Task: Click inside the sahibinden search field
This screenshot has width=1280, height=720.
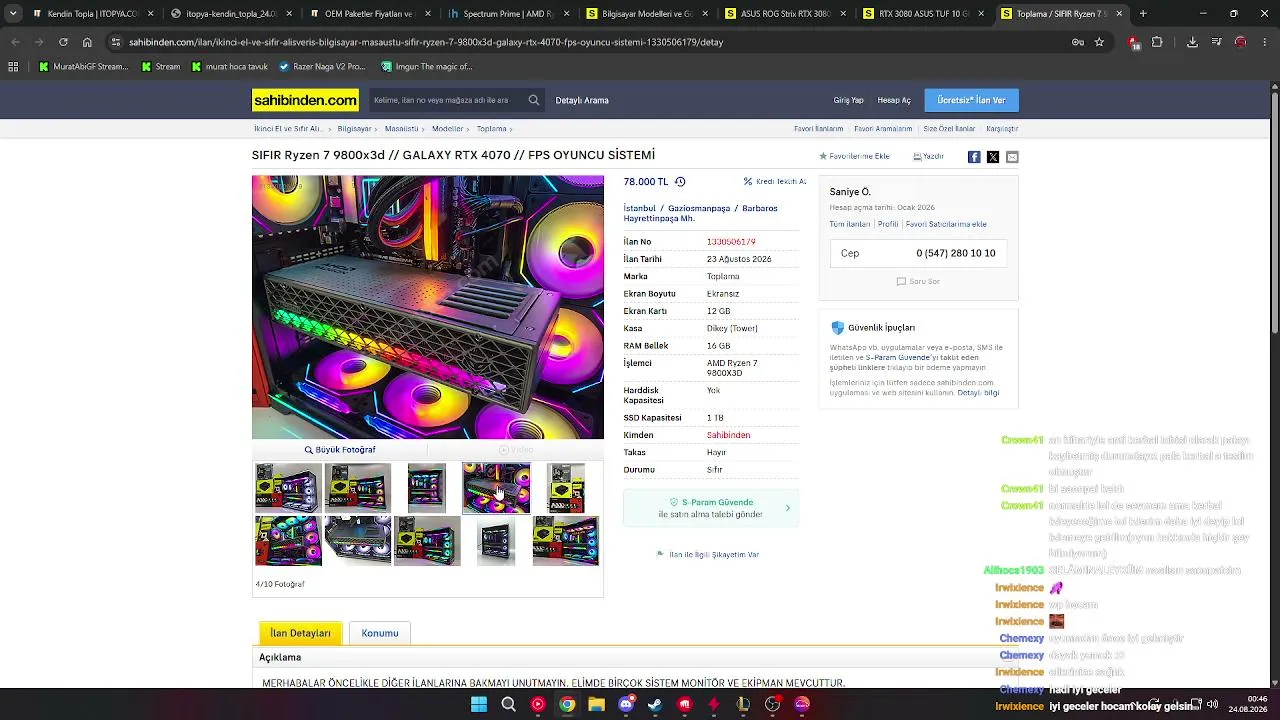Action: [x=445, y=100]
